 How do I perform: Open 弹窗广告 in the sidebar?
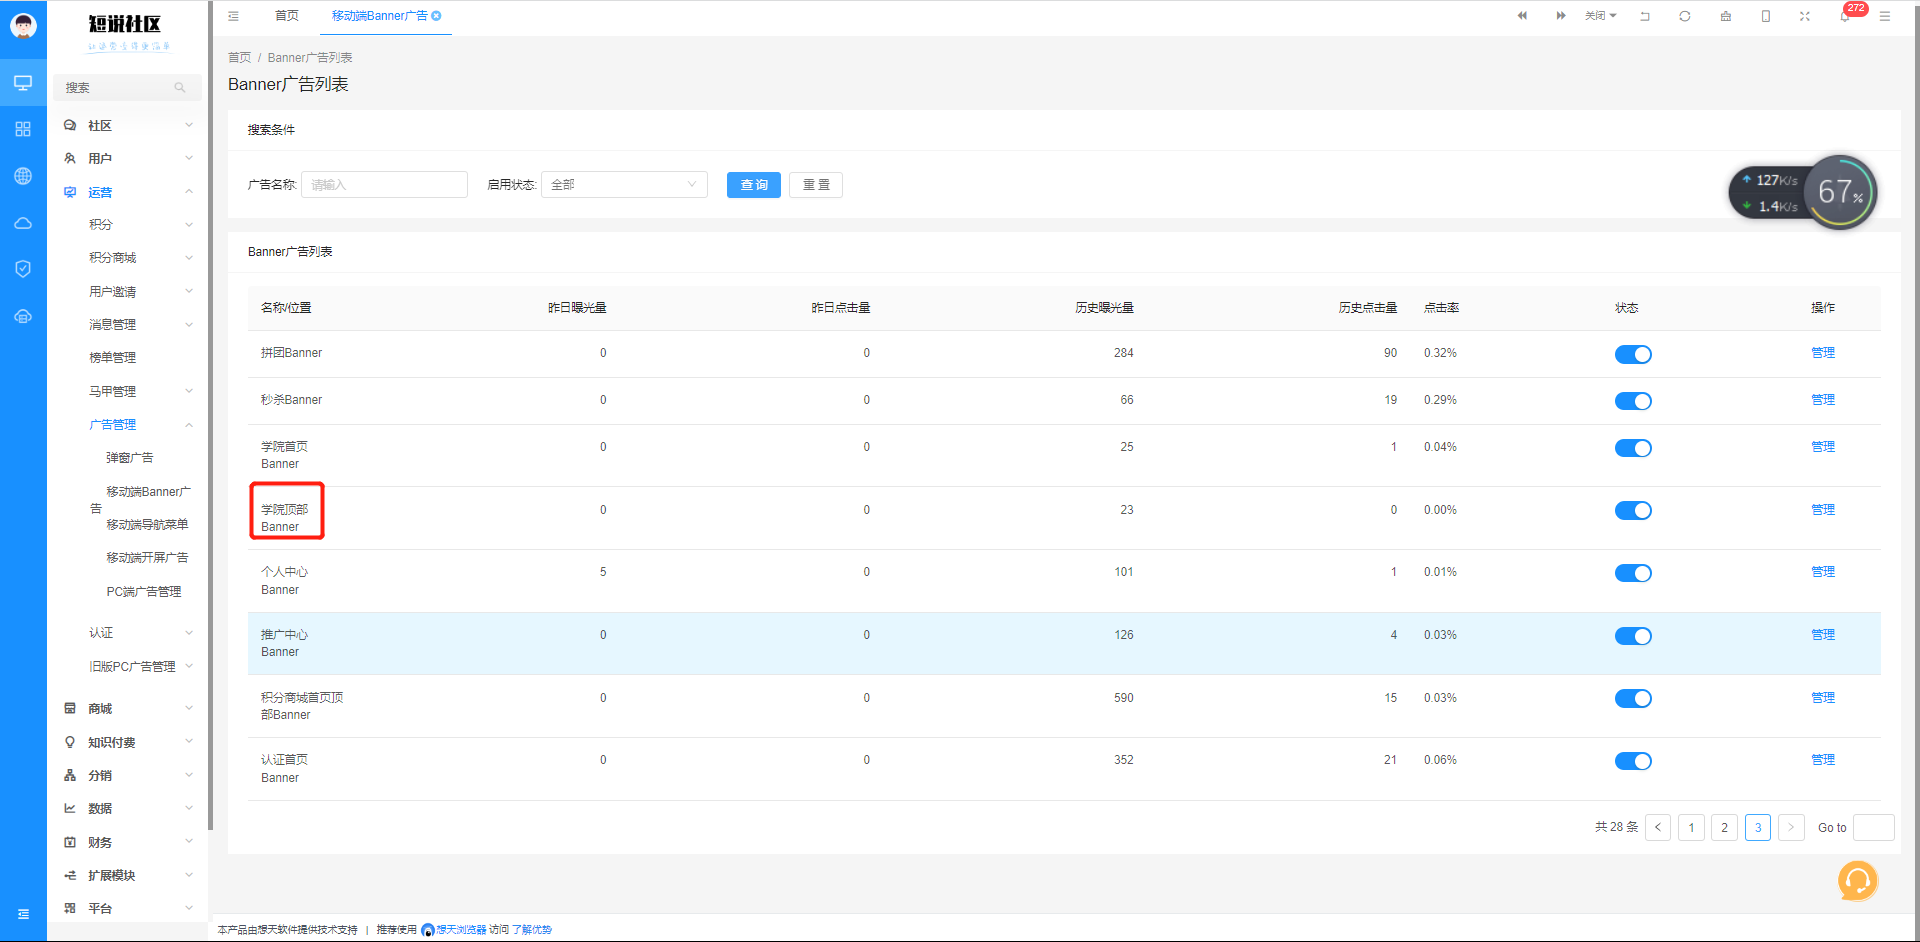(130, 458)
